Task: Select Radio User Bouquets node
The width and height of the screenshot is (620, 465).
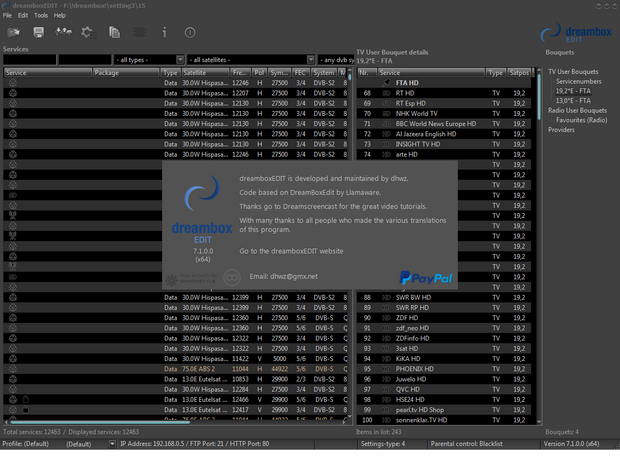Action: (577, 110)
